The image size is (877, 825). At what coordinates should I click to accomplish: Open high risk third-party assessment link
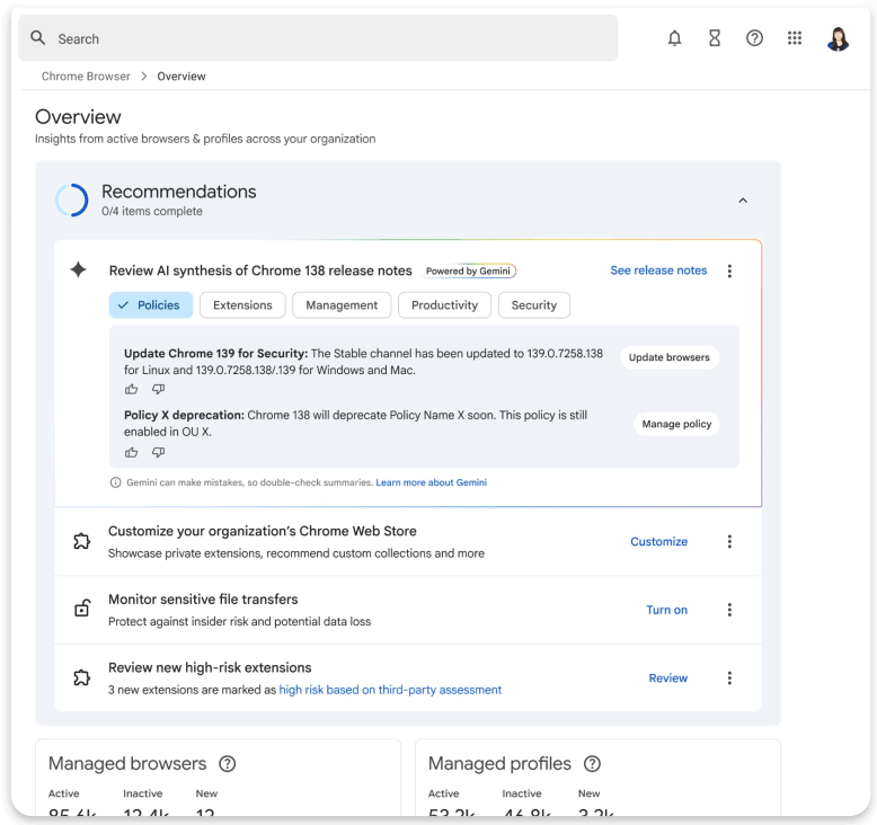coord(390,690)
